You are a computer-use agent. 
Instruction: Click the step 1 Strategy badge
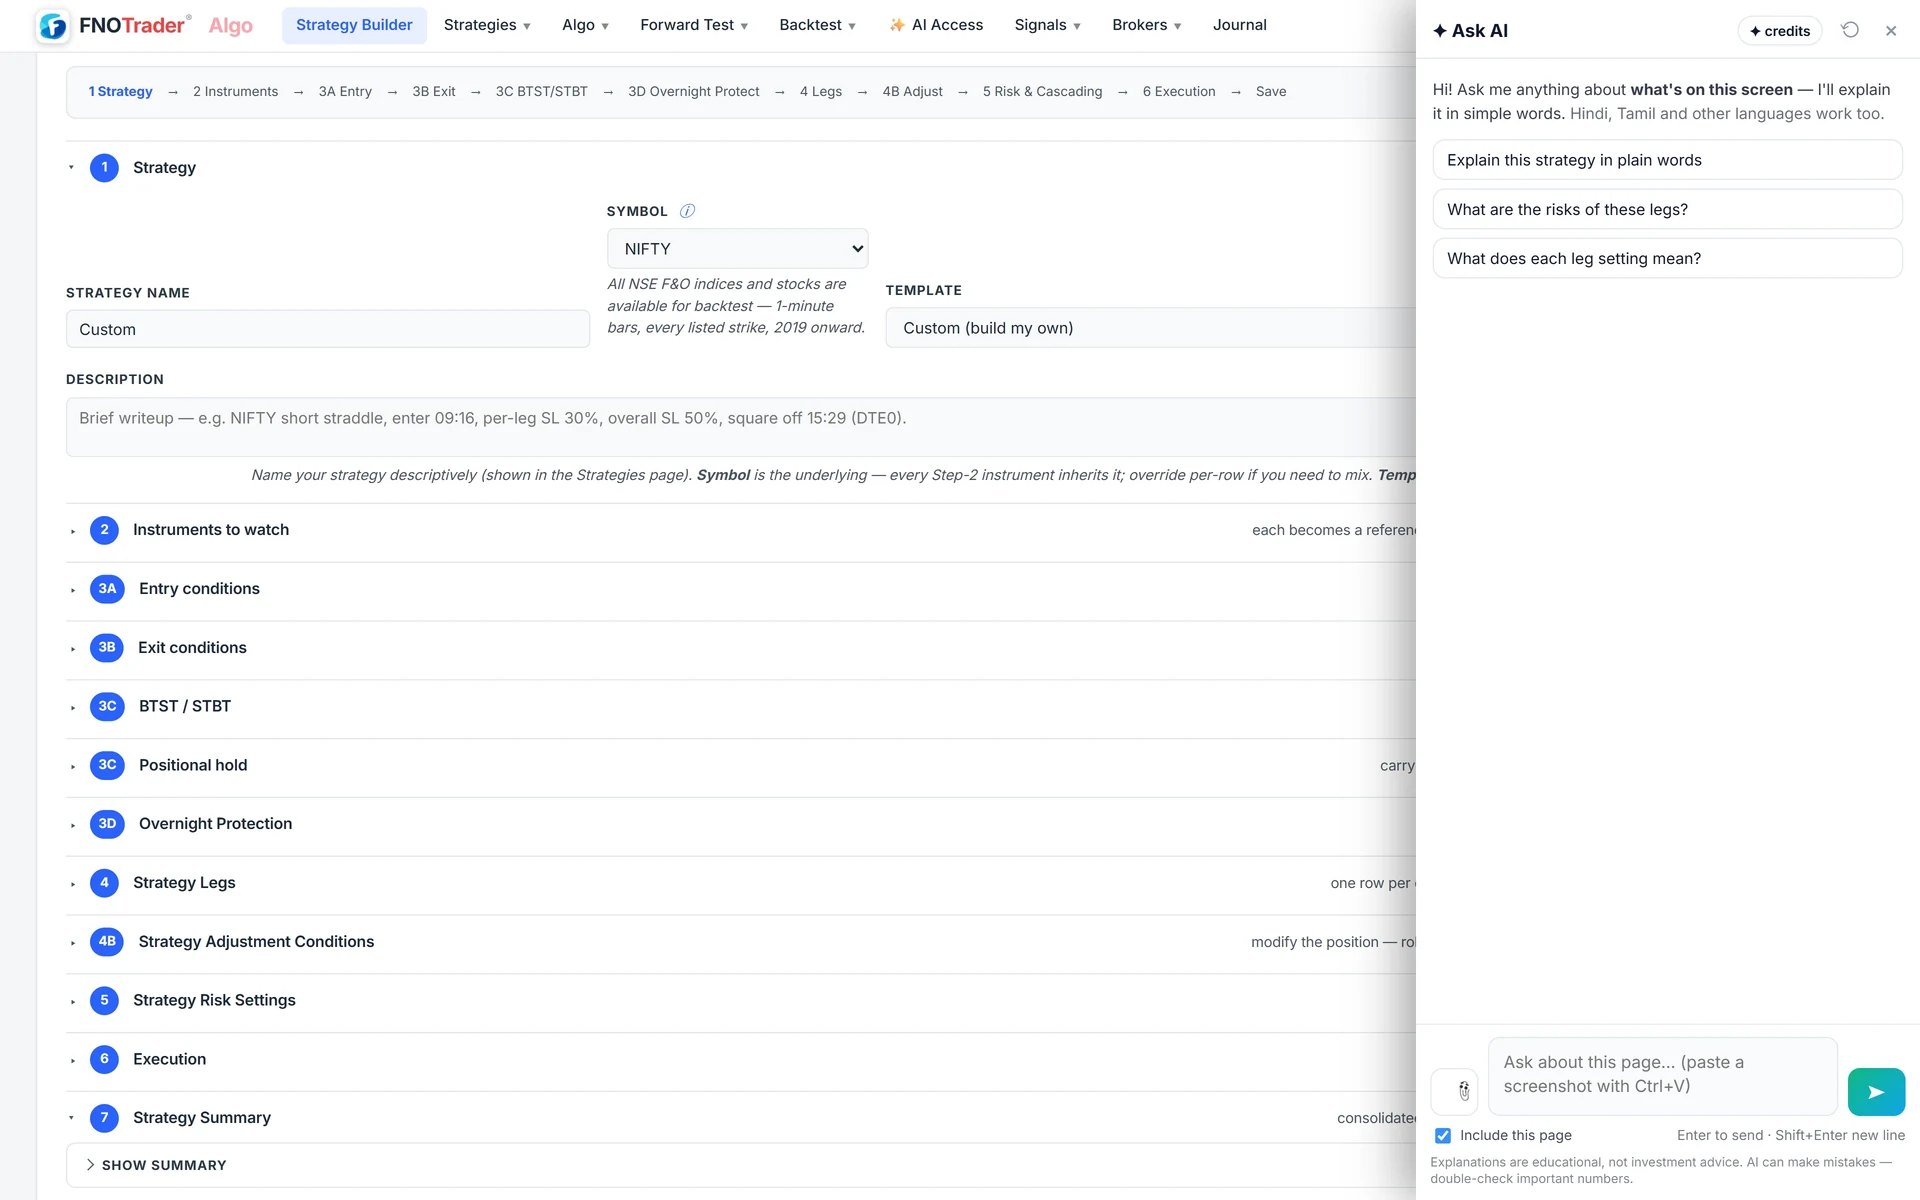click(x=104, y=168)
